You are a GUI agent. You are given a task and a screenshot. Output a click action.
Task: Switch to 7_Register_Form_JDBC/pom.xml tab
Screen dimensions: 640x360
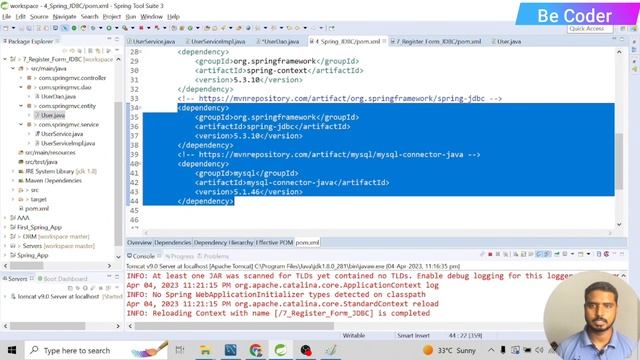coord(436,41)
